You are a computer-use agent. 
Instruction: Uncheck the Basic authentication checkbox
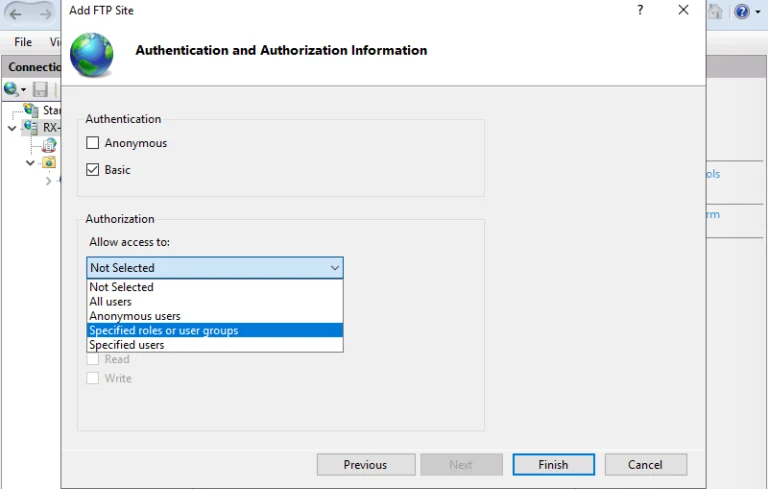[93, 170]
